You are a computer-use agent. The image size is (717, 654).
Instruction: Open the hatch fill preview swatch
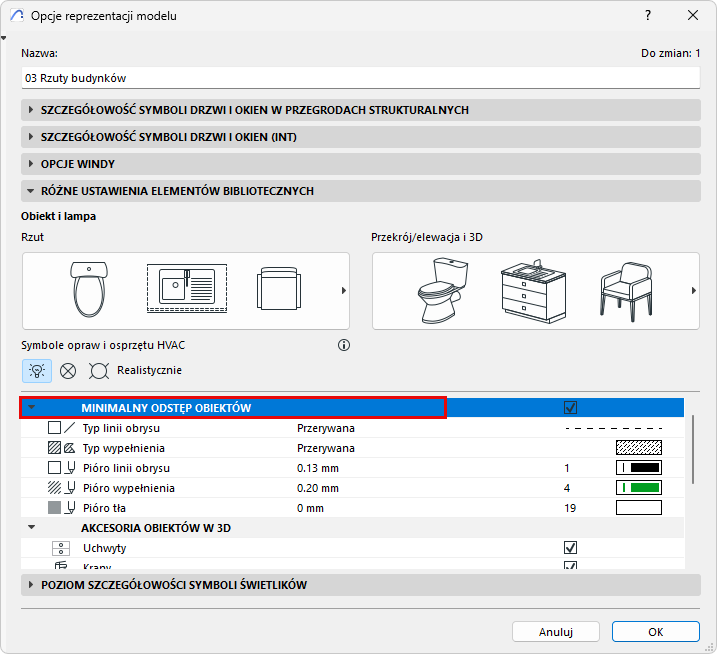[639, 448]
